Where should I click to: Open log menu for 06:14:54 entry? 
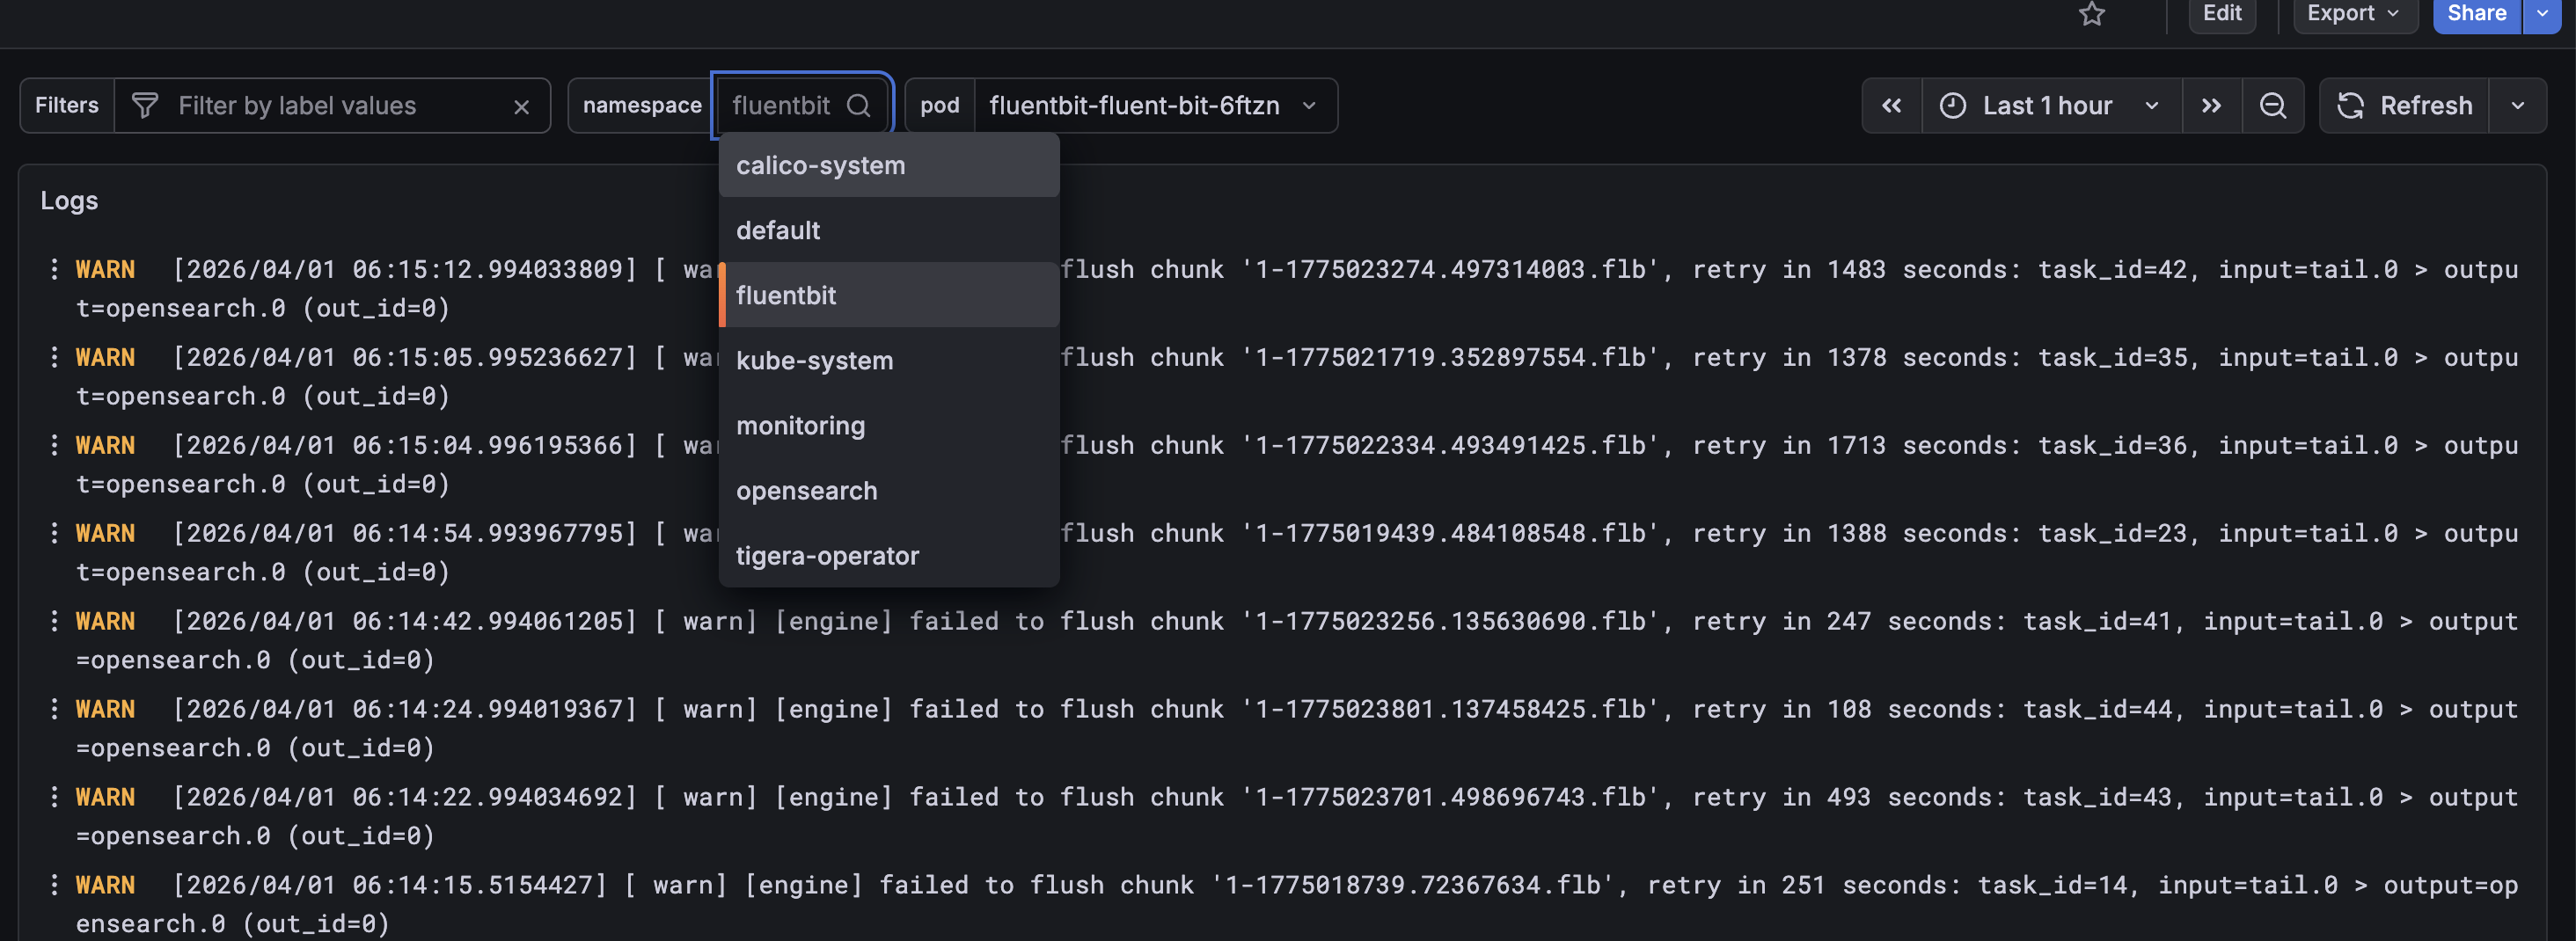(x=54, y=533)
